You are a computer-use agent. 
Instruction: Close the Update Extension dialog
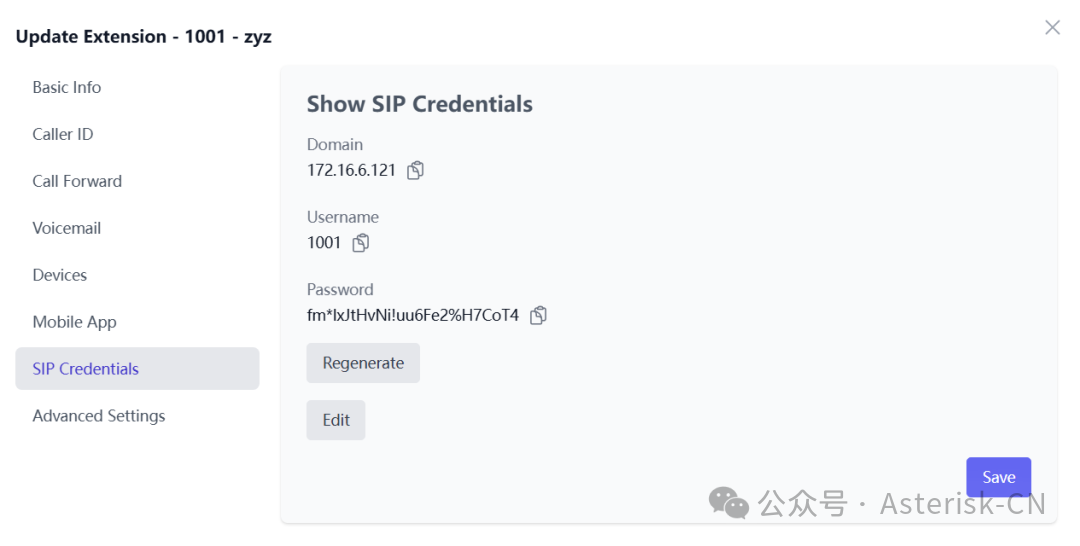[x=1052, y=28]
